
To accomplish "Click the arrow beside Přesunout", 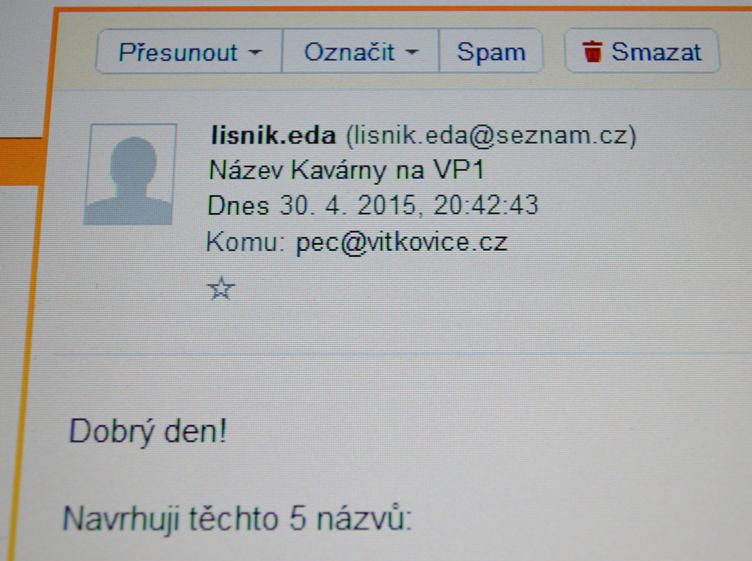I will point(256,52).
